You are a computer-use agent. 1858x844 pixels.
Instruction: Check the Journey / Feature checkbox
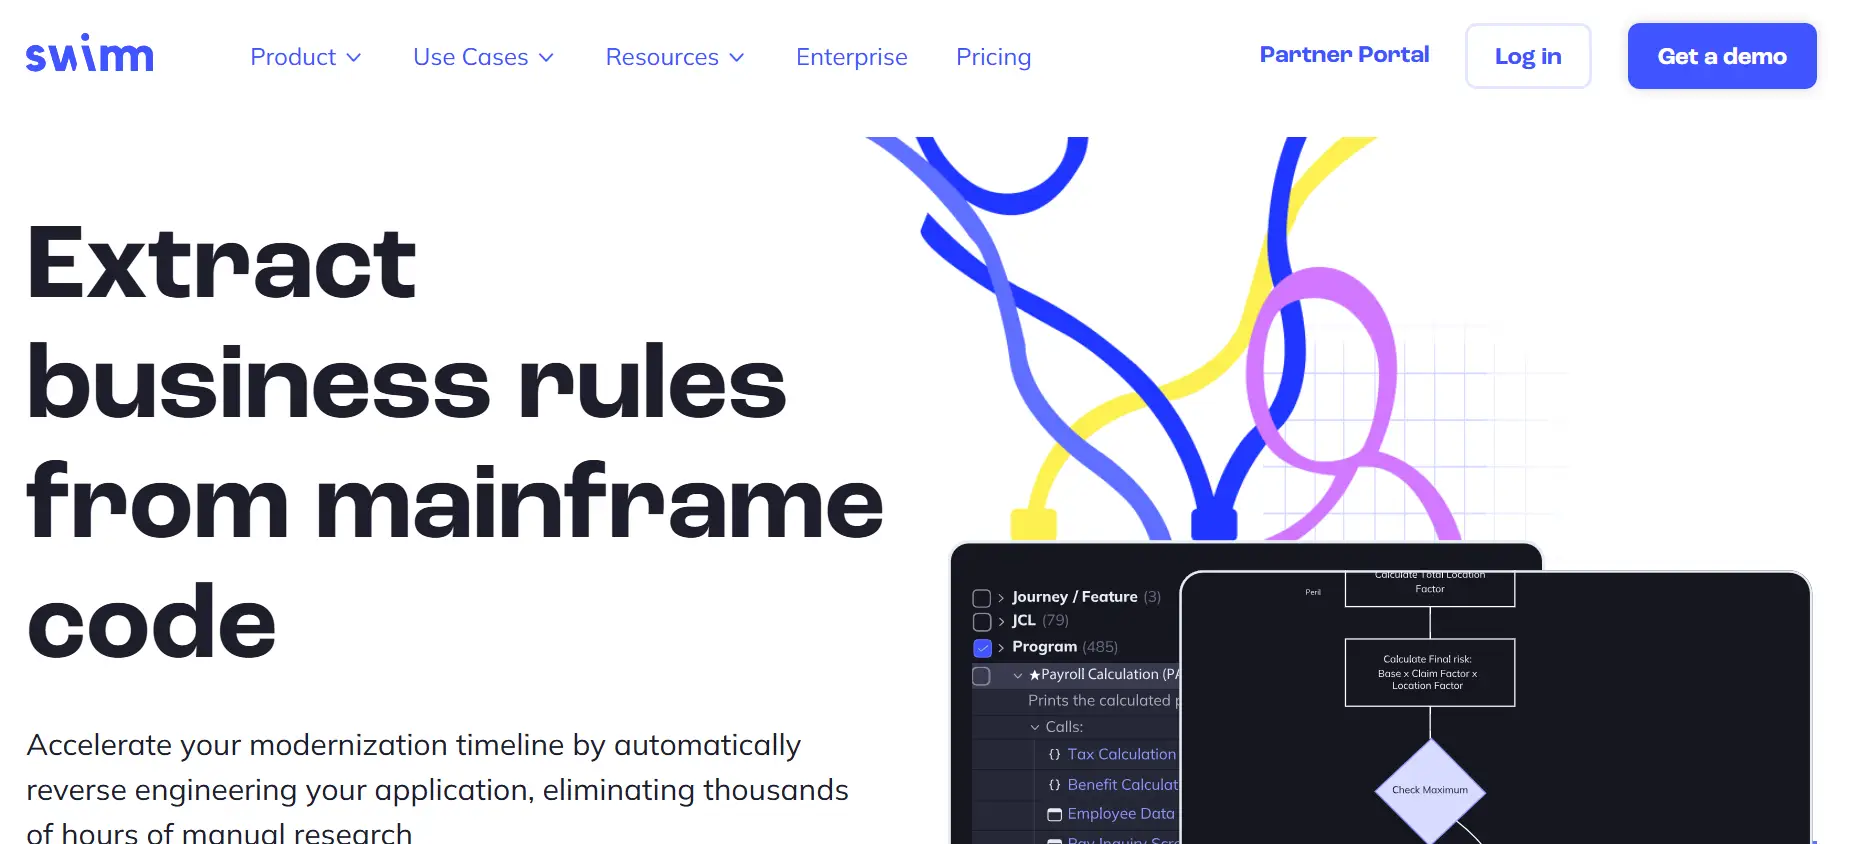pyautogui.click(x=981, y=598)
